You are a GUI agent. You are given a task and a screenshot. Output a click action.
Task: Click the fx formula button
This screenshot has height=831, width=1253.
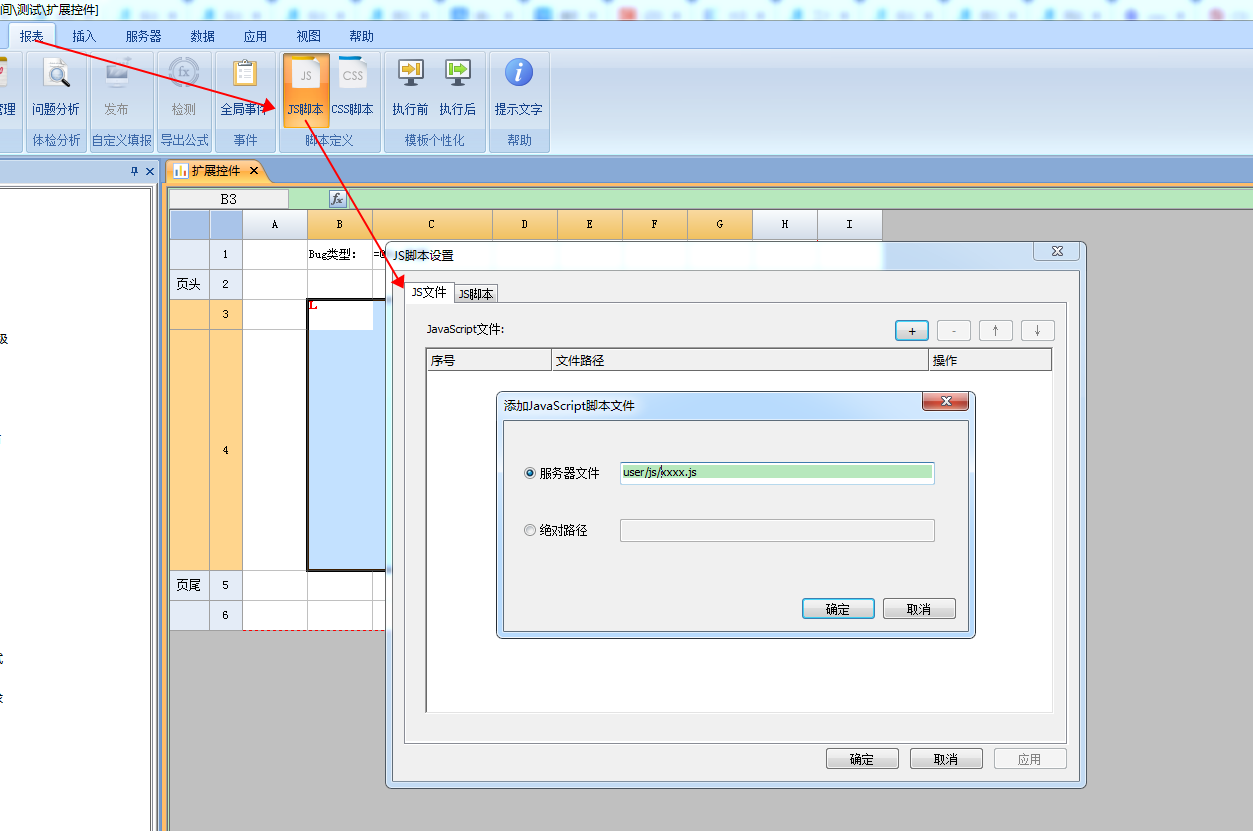click(338, 199)
